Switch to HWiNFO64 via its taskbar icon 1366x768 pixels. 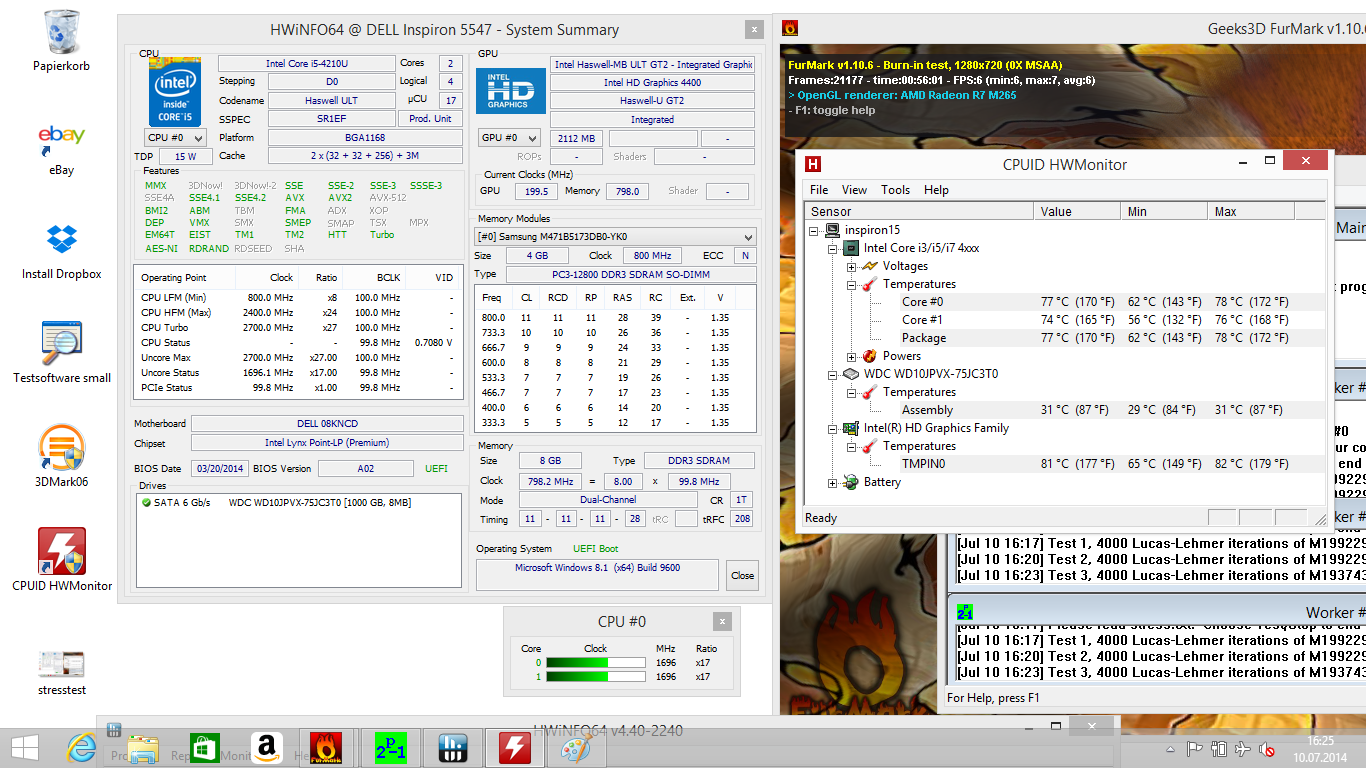tap(453, 748)
